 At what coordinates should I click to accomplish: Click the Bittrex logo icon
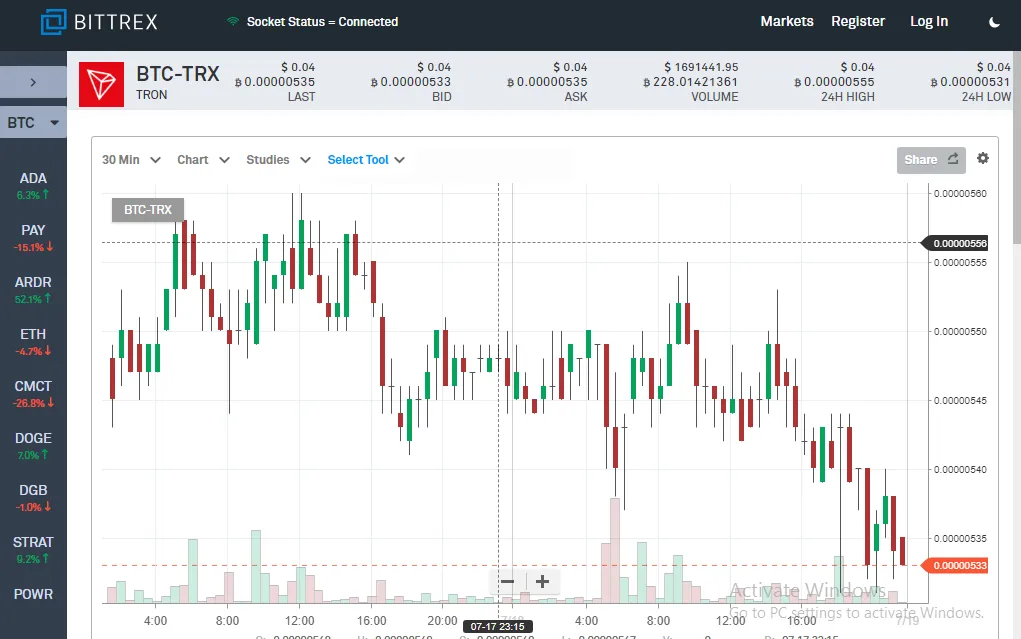(x=53, y=22)
